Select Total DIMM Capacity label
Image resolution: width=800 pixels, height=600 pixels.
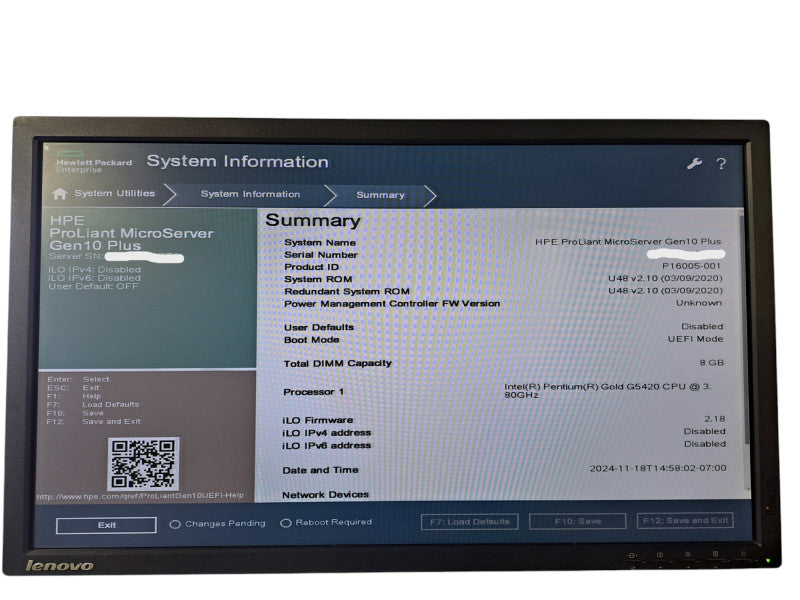(338, 363)
